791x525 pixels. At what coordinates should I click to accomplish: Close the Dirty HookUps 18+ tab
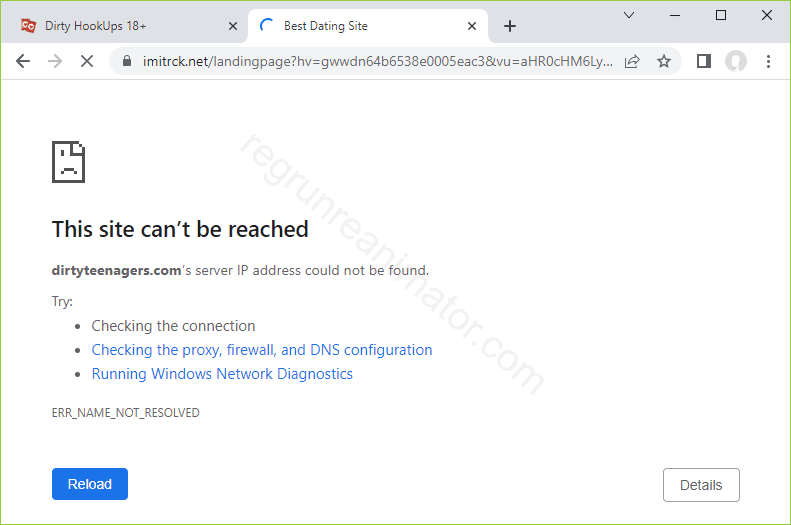(x=233, y=26)
